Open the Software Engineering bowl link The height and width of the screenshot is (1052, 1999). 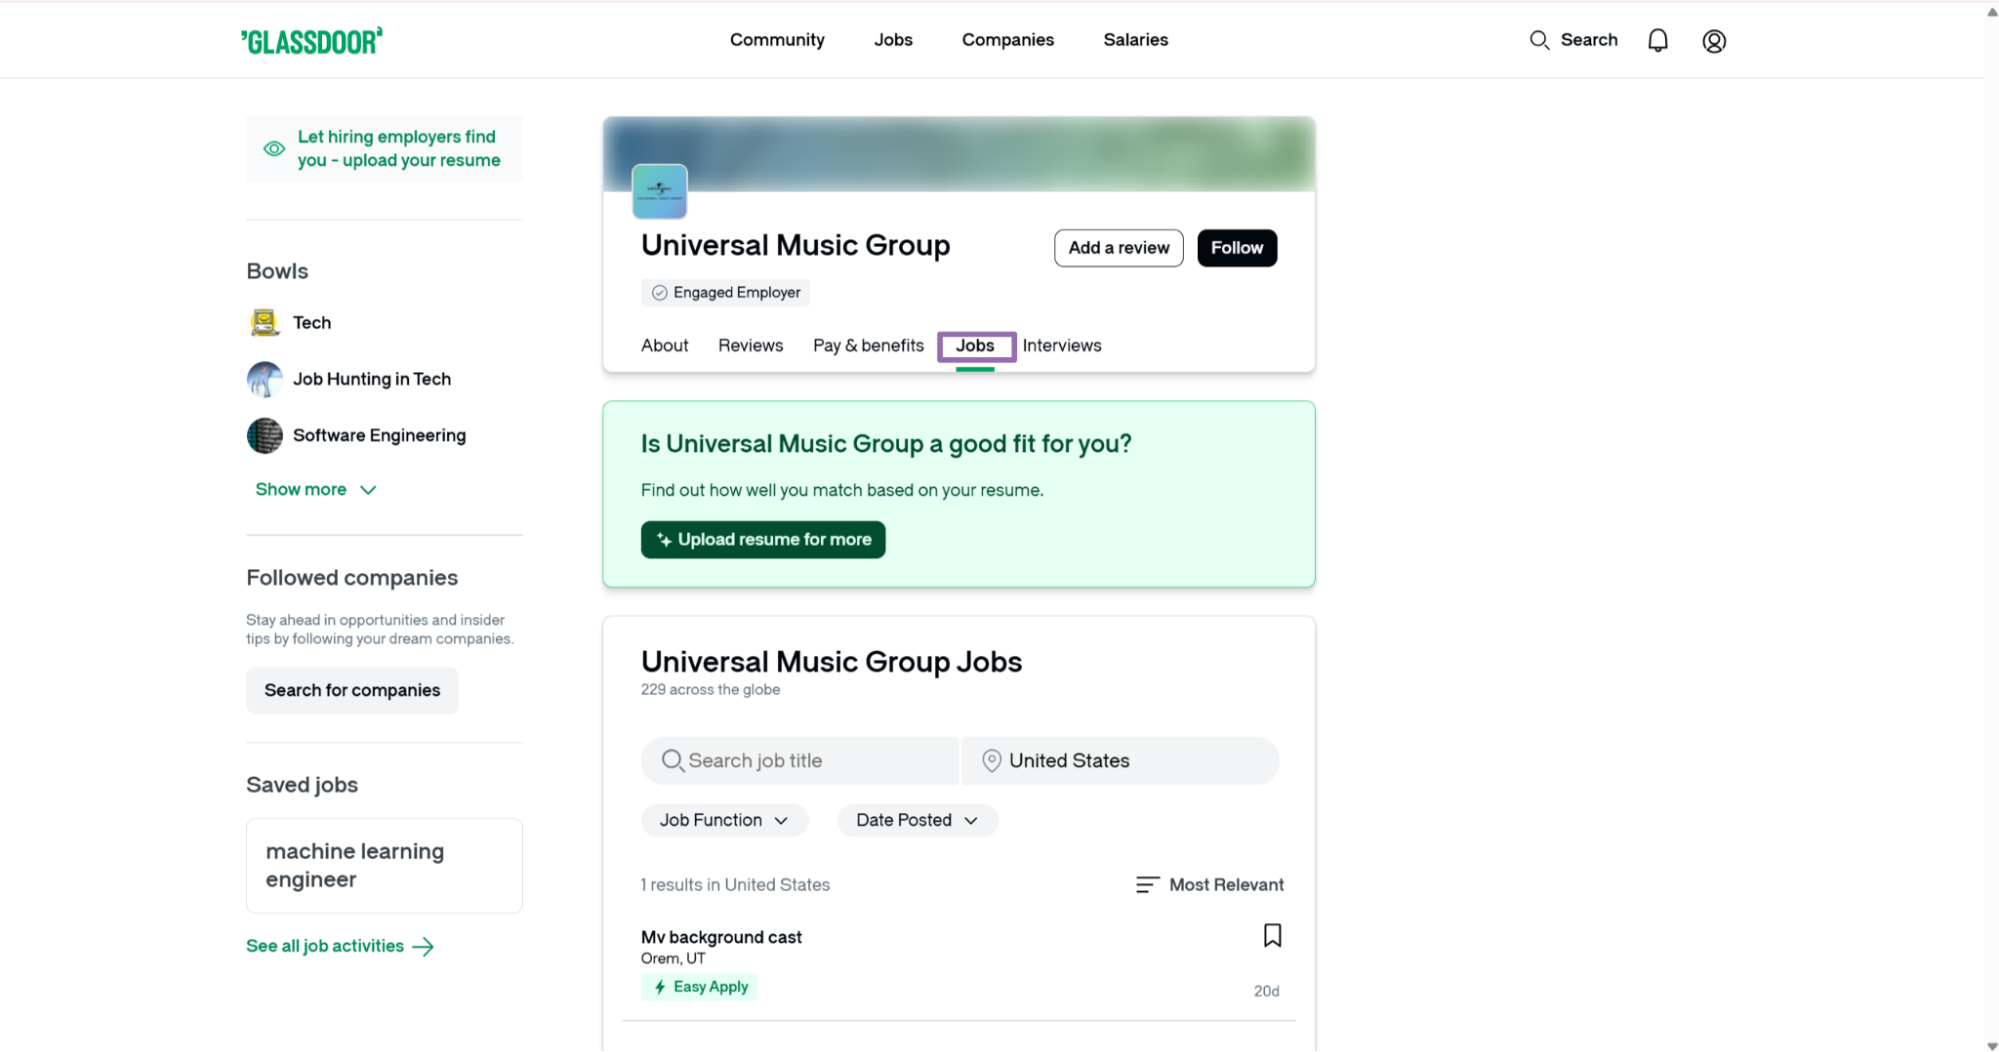click(x=379, y=435)
